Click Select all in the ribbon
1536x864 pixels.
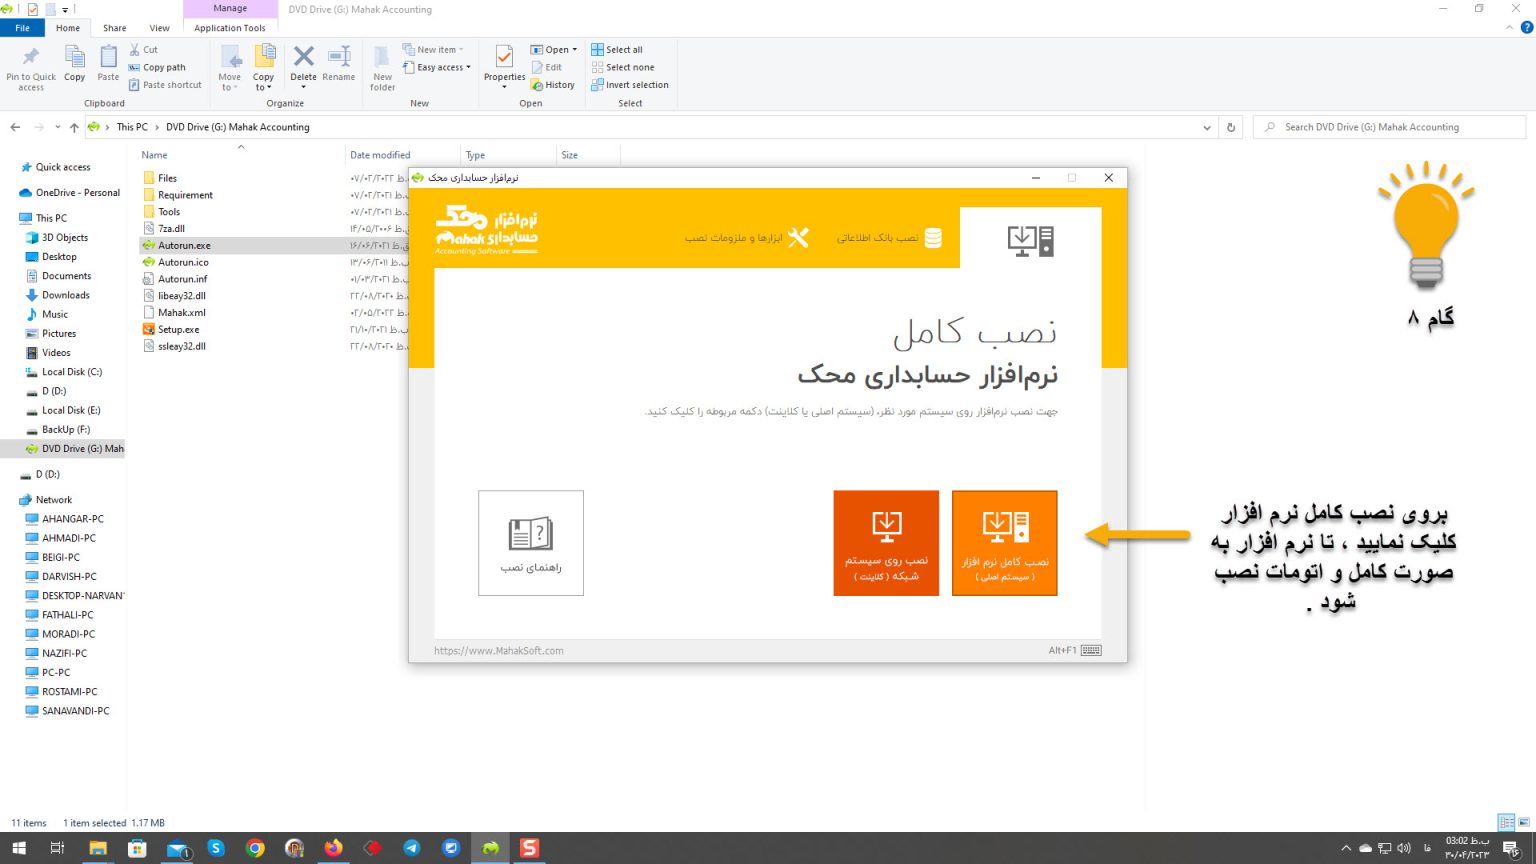[617, 49]
